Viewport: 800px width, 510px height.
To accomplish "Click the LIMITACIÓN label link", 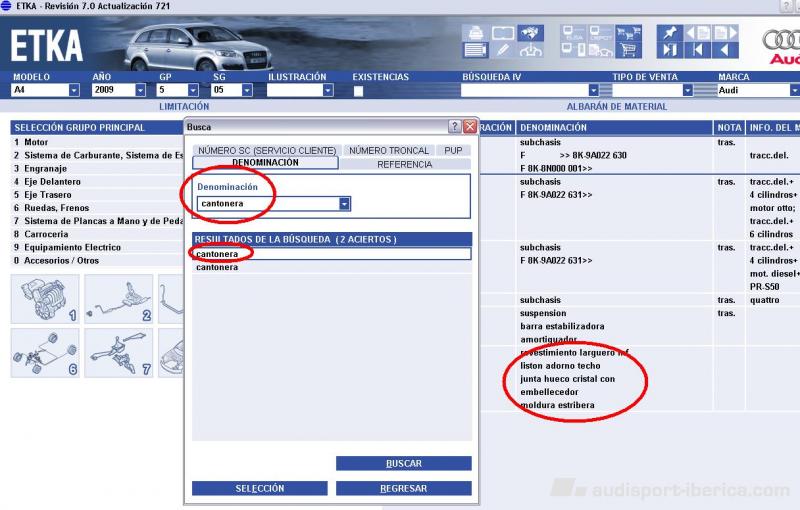I will [x=184, y=107].
